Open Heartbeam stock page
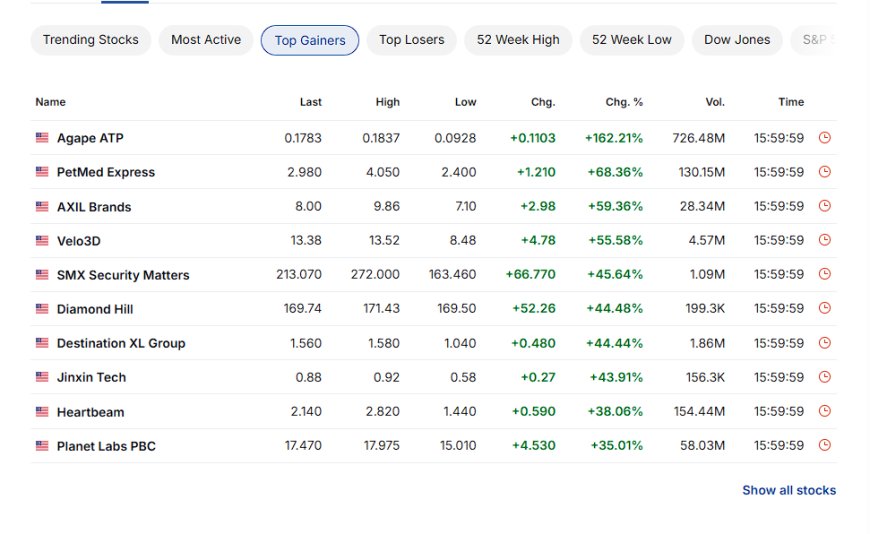Screen dimensions: 870x534 click(x=90, y=412)
